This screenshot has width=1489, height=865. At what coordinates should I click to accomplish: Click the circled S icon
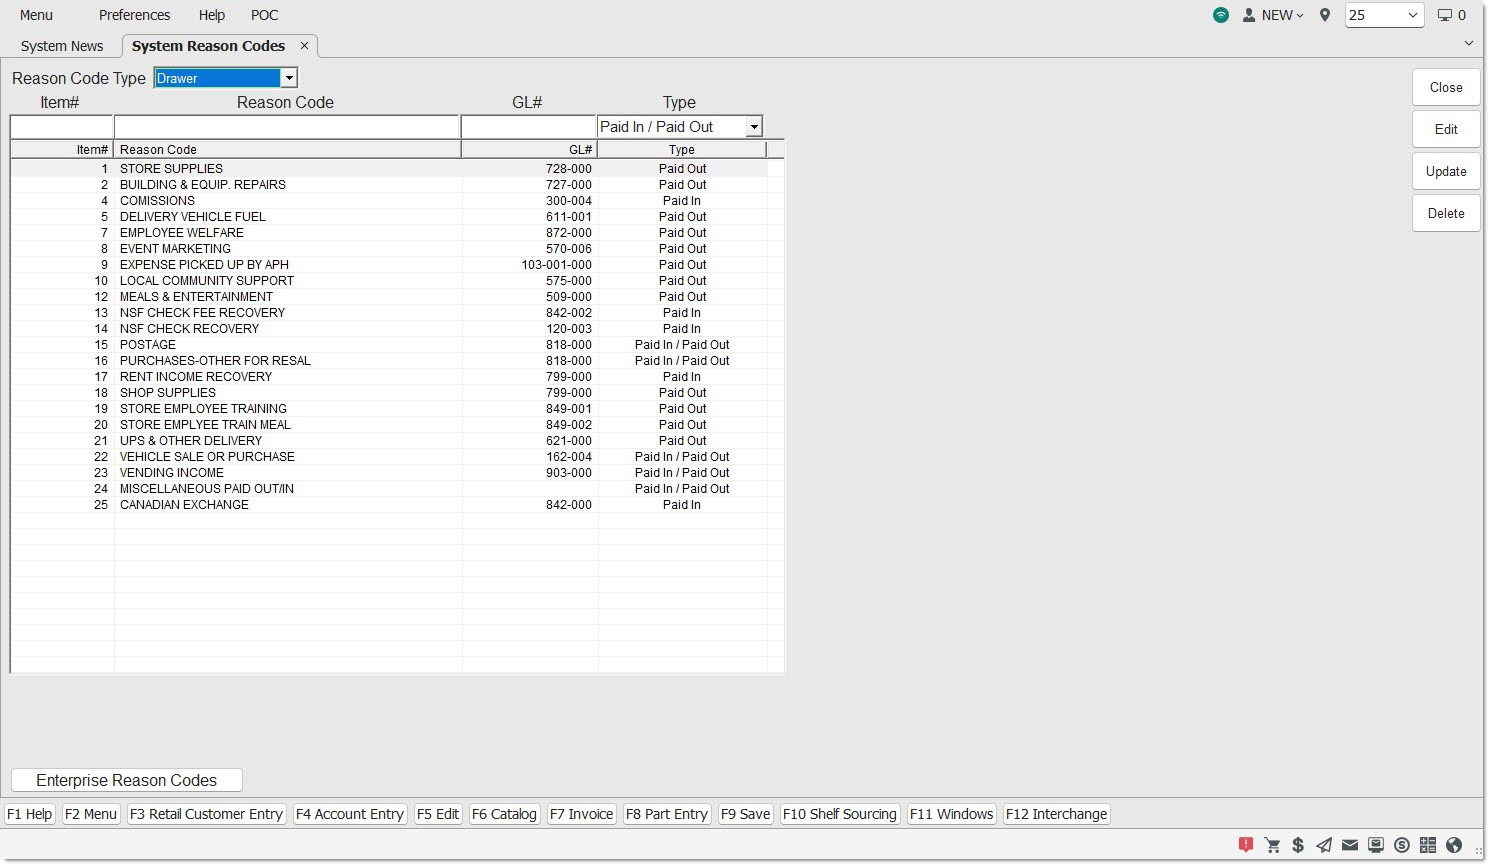1402,845
